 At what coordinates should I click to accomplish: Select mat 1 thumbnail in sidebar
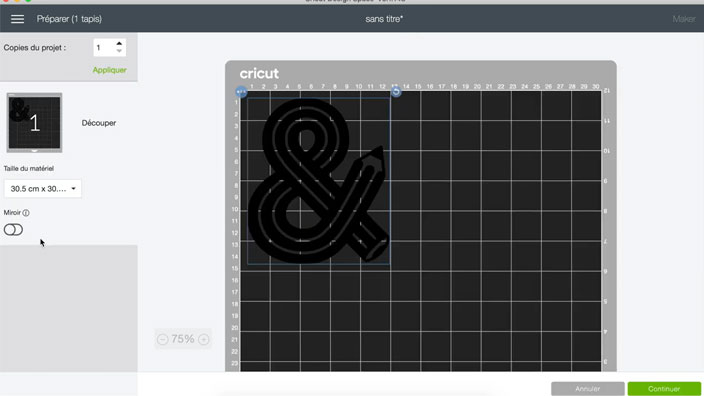[x=35, y=123]
